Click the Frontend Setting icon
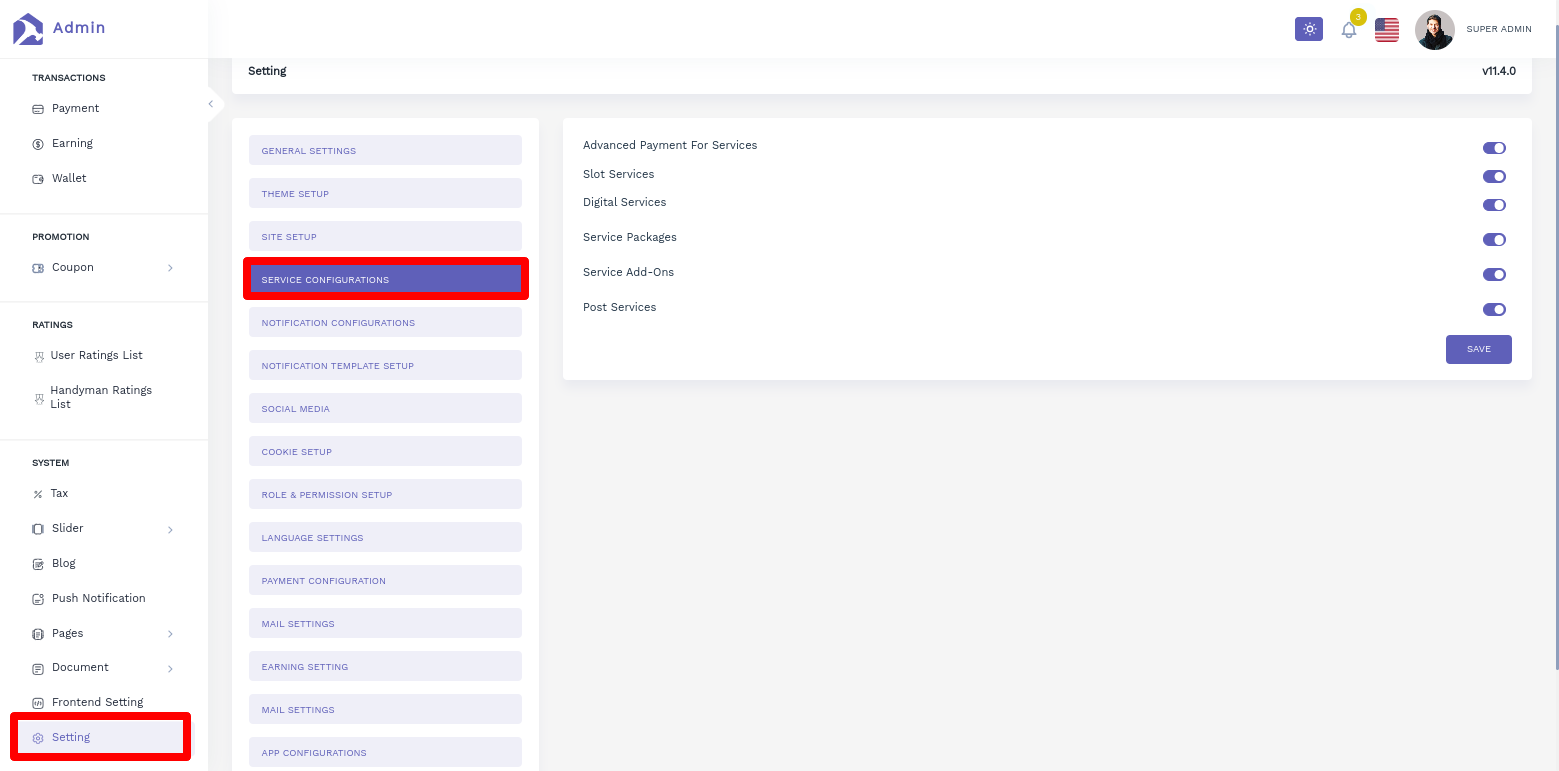 [x=38, y=703]
